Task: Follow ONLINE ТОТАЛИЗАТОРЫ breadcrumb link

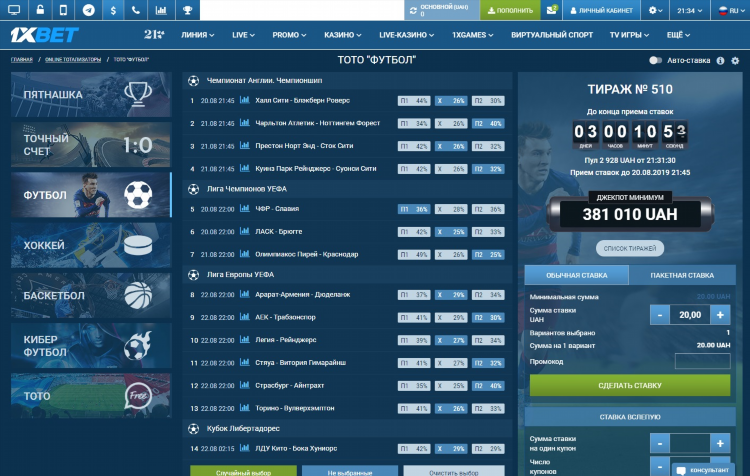Action: 73,60
